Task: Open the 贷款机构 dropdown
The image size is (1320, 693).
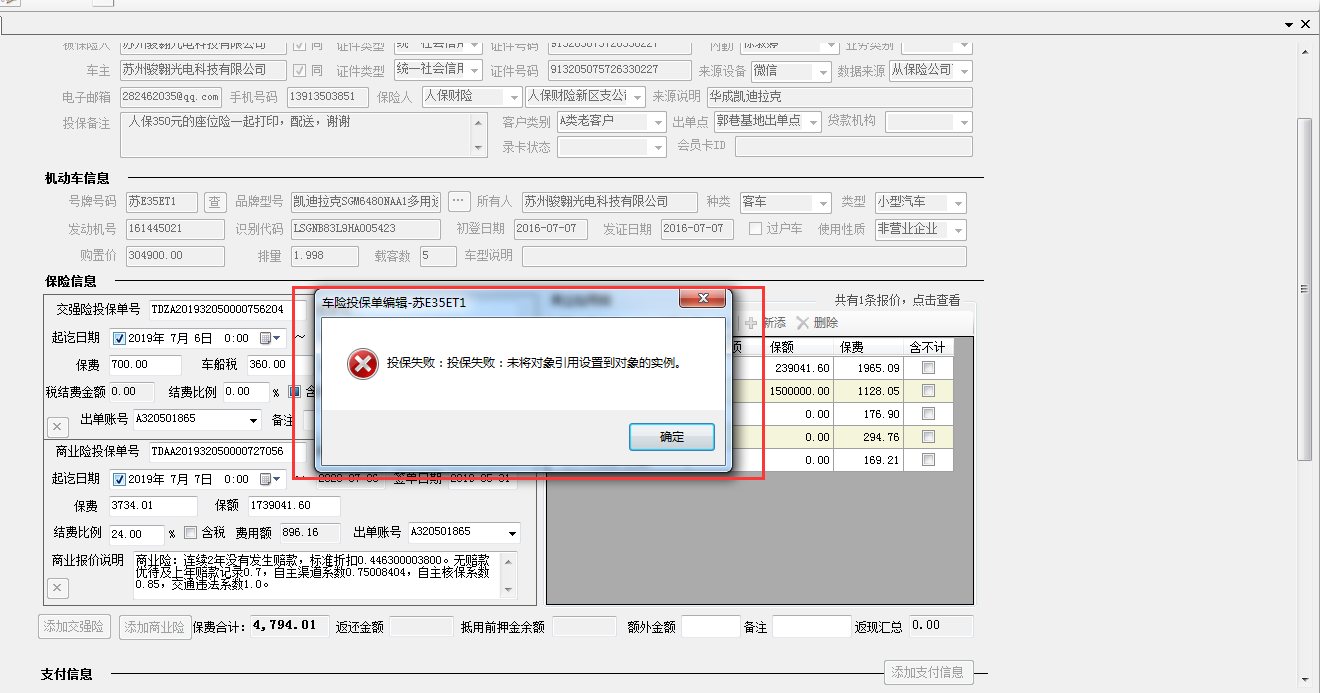Action: pyautogui.click(x=964, y=122)
